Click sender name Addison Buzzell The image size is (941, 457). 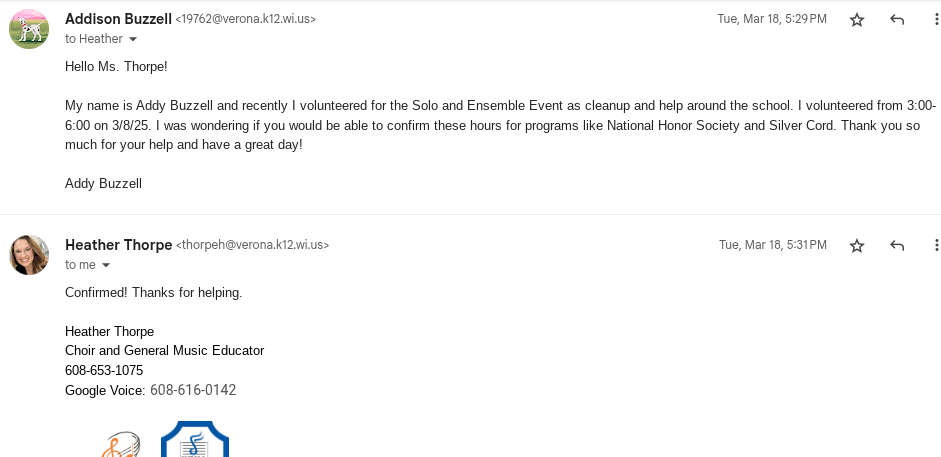(x=118, y=18)
